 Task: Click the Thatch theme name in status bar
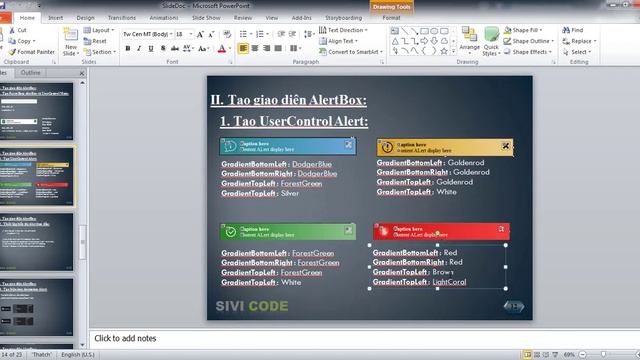[x=42, y=355]
